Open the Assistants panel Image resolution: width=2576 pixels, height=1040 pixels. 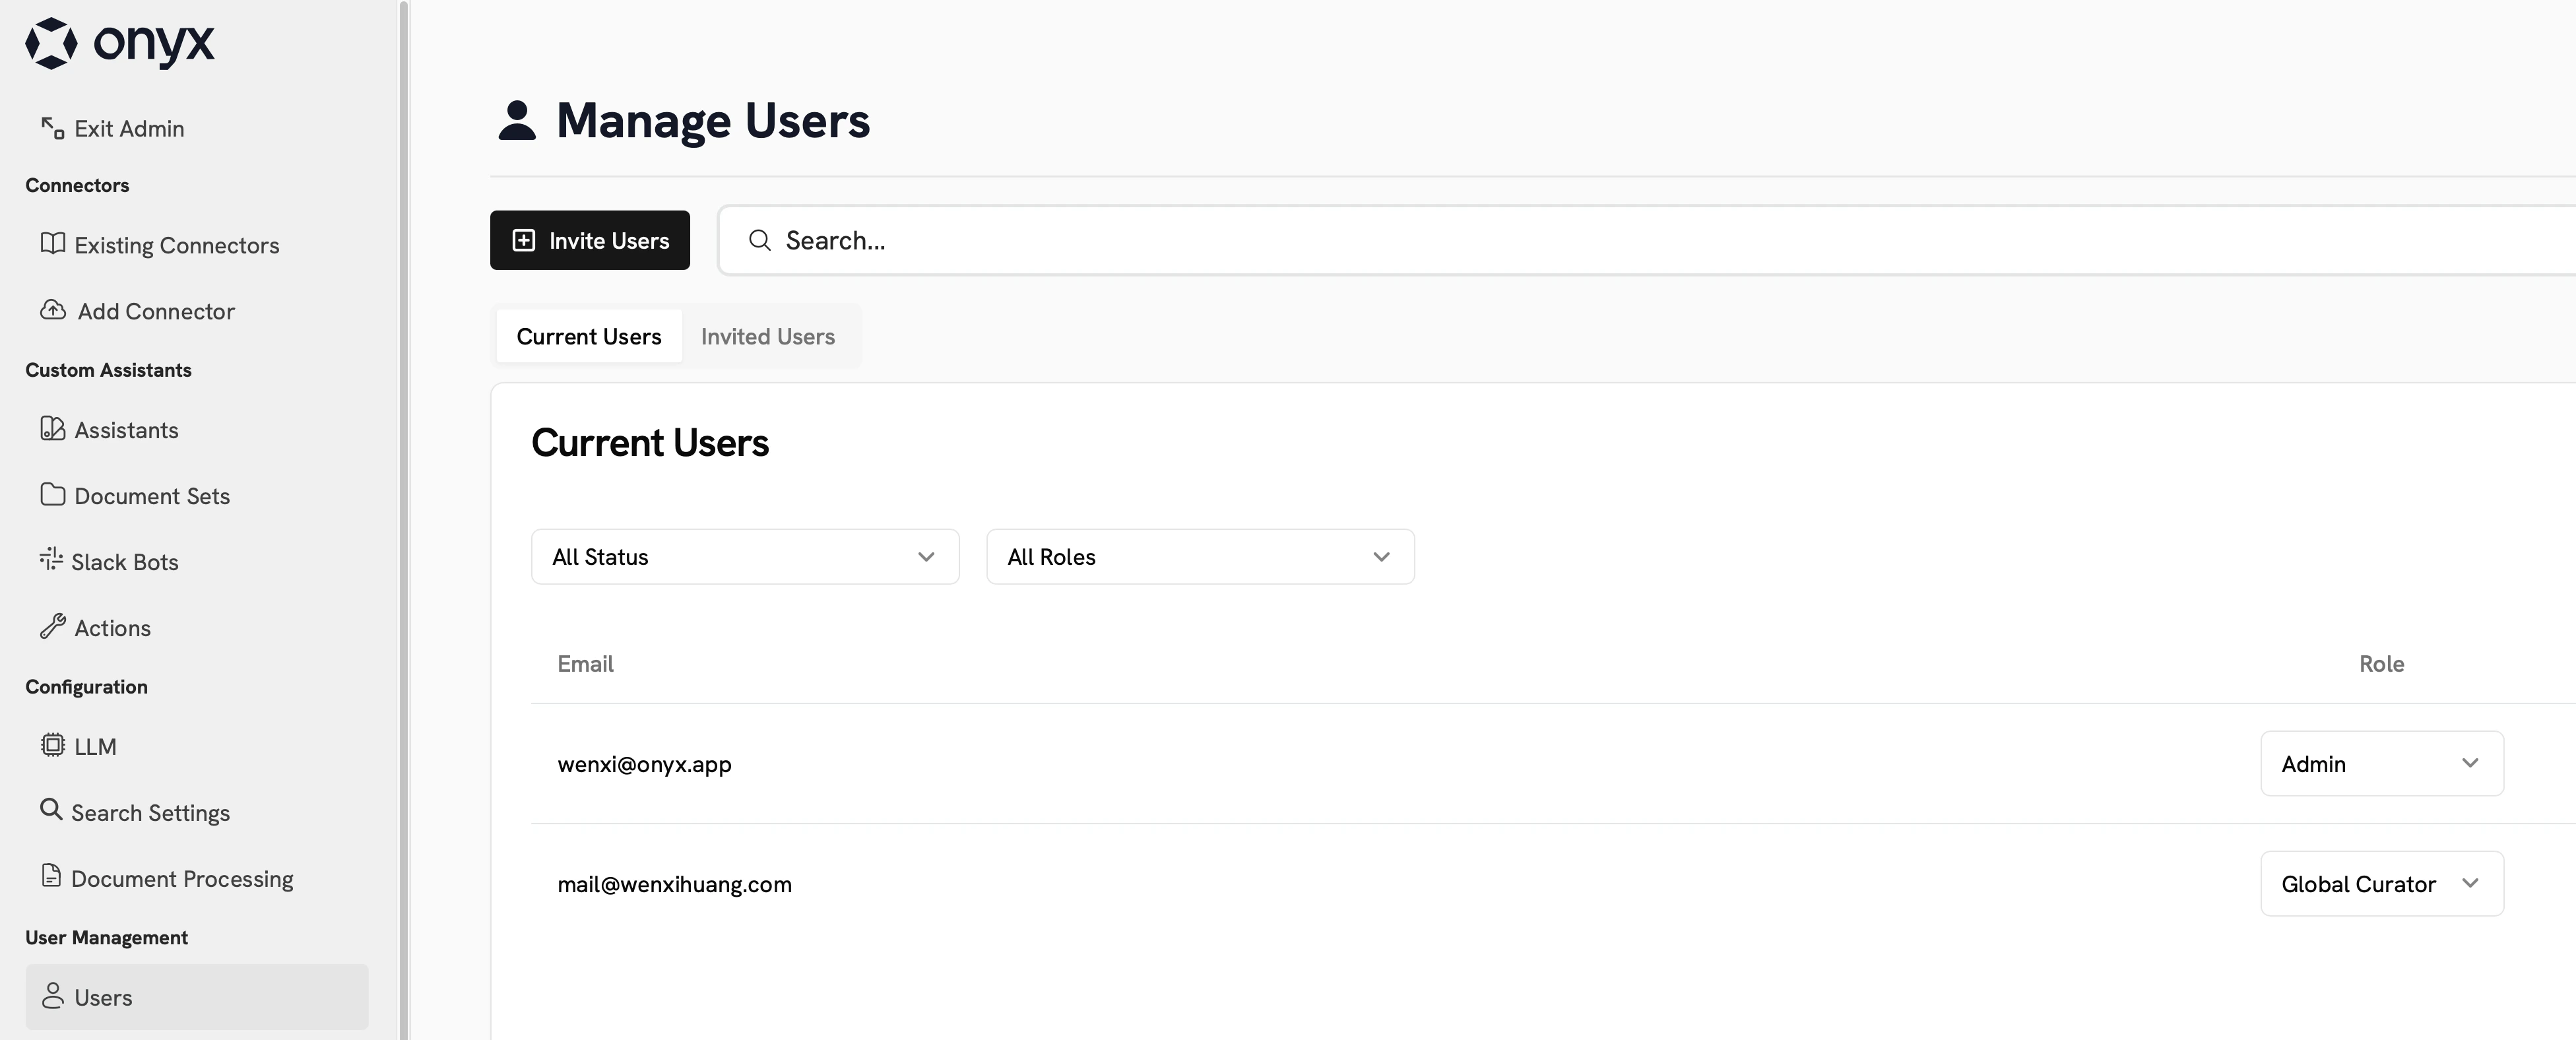127,430
